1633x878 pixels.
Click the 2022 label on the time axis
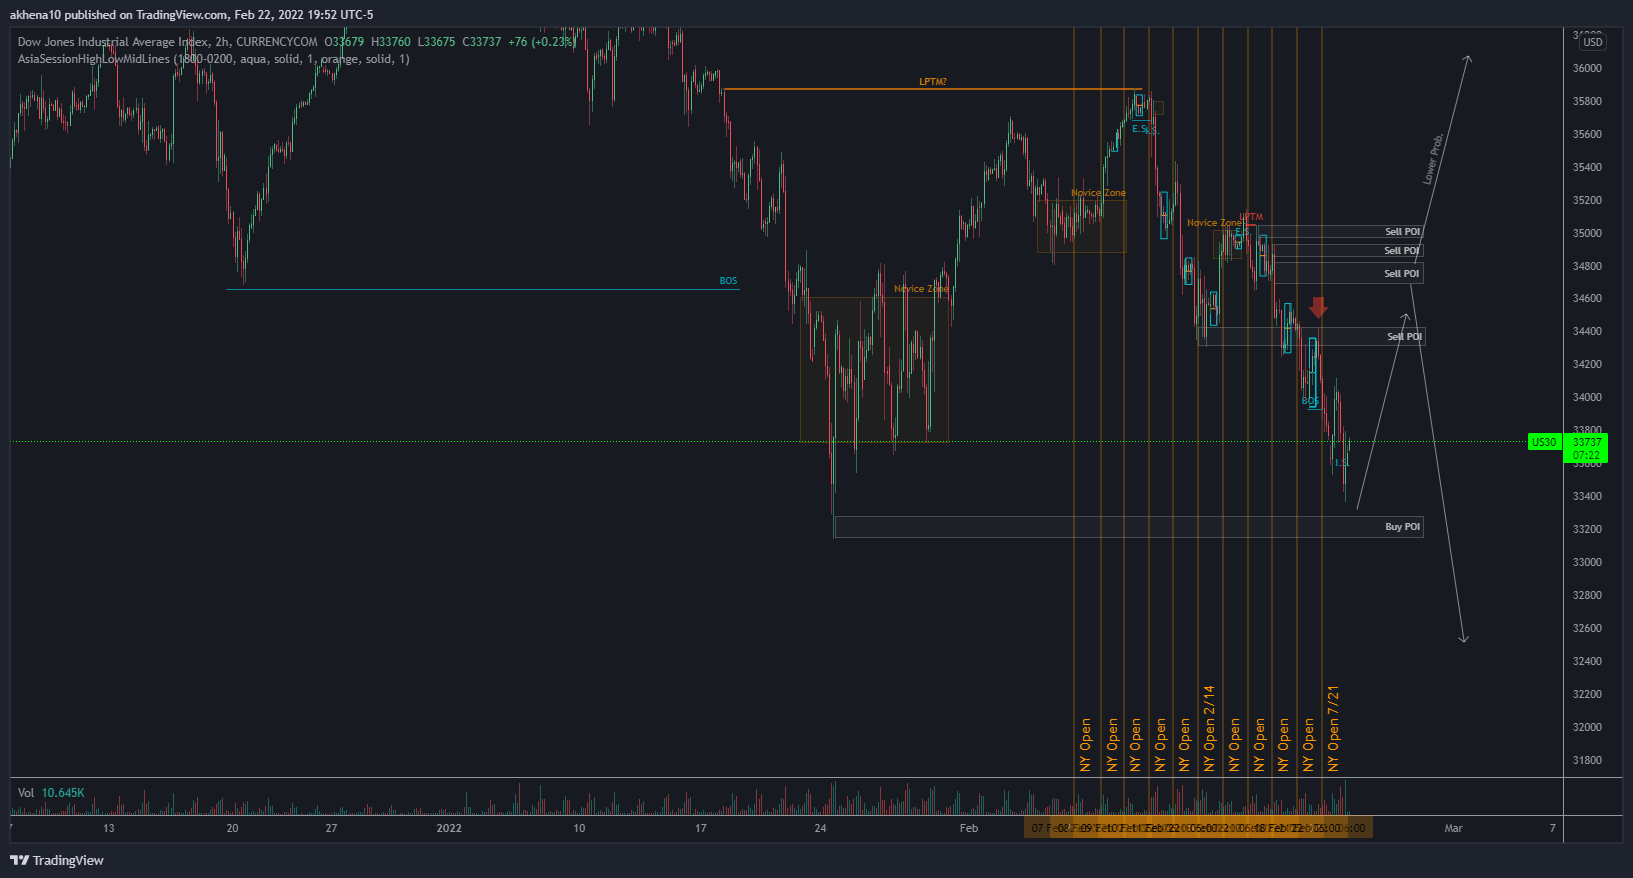(x=449, y=828)
